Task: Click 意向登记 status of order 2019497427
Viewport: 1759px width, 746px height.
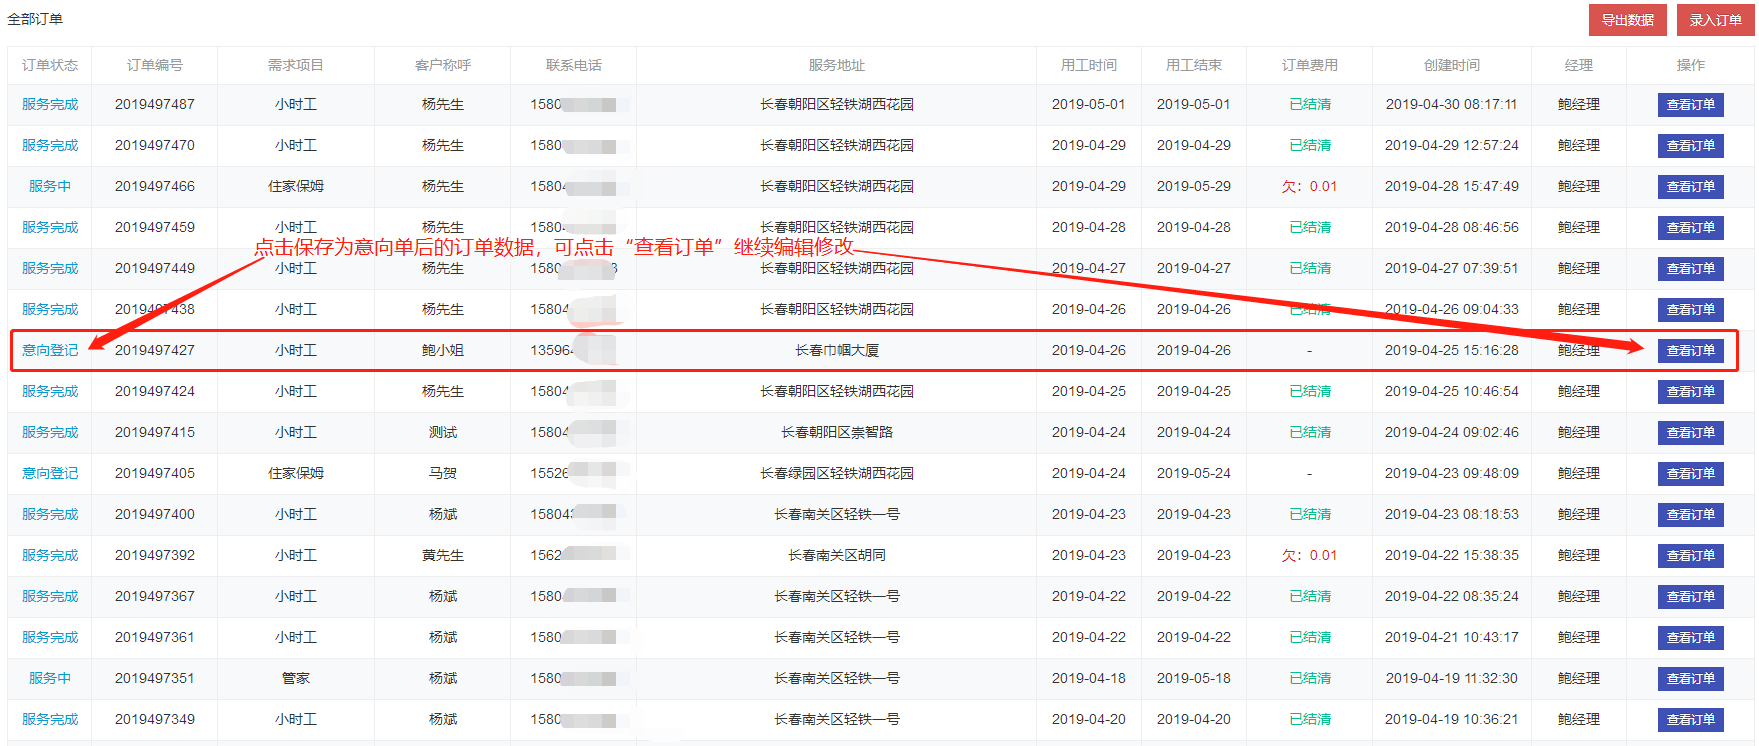Action: coord(50,350)
